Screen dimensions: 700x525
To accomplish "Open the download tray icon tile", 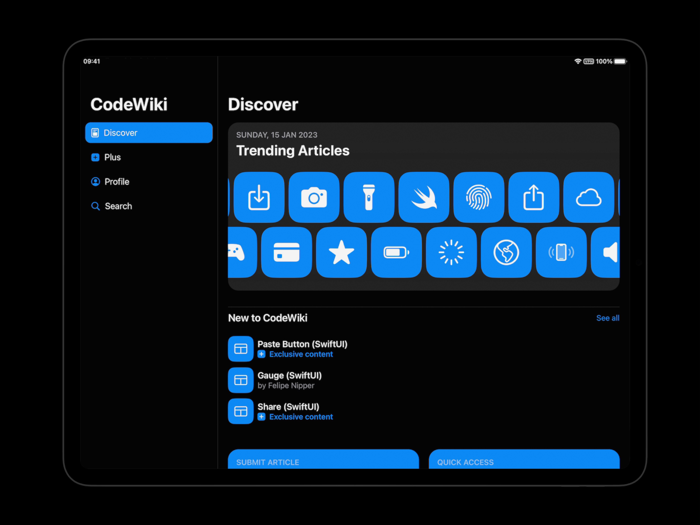I will (259, 197).
